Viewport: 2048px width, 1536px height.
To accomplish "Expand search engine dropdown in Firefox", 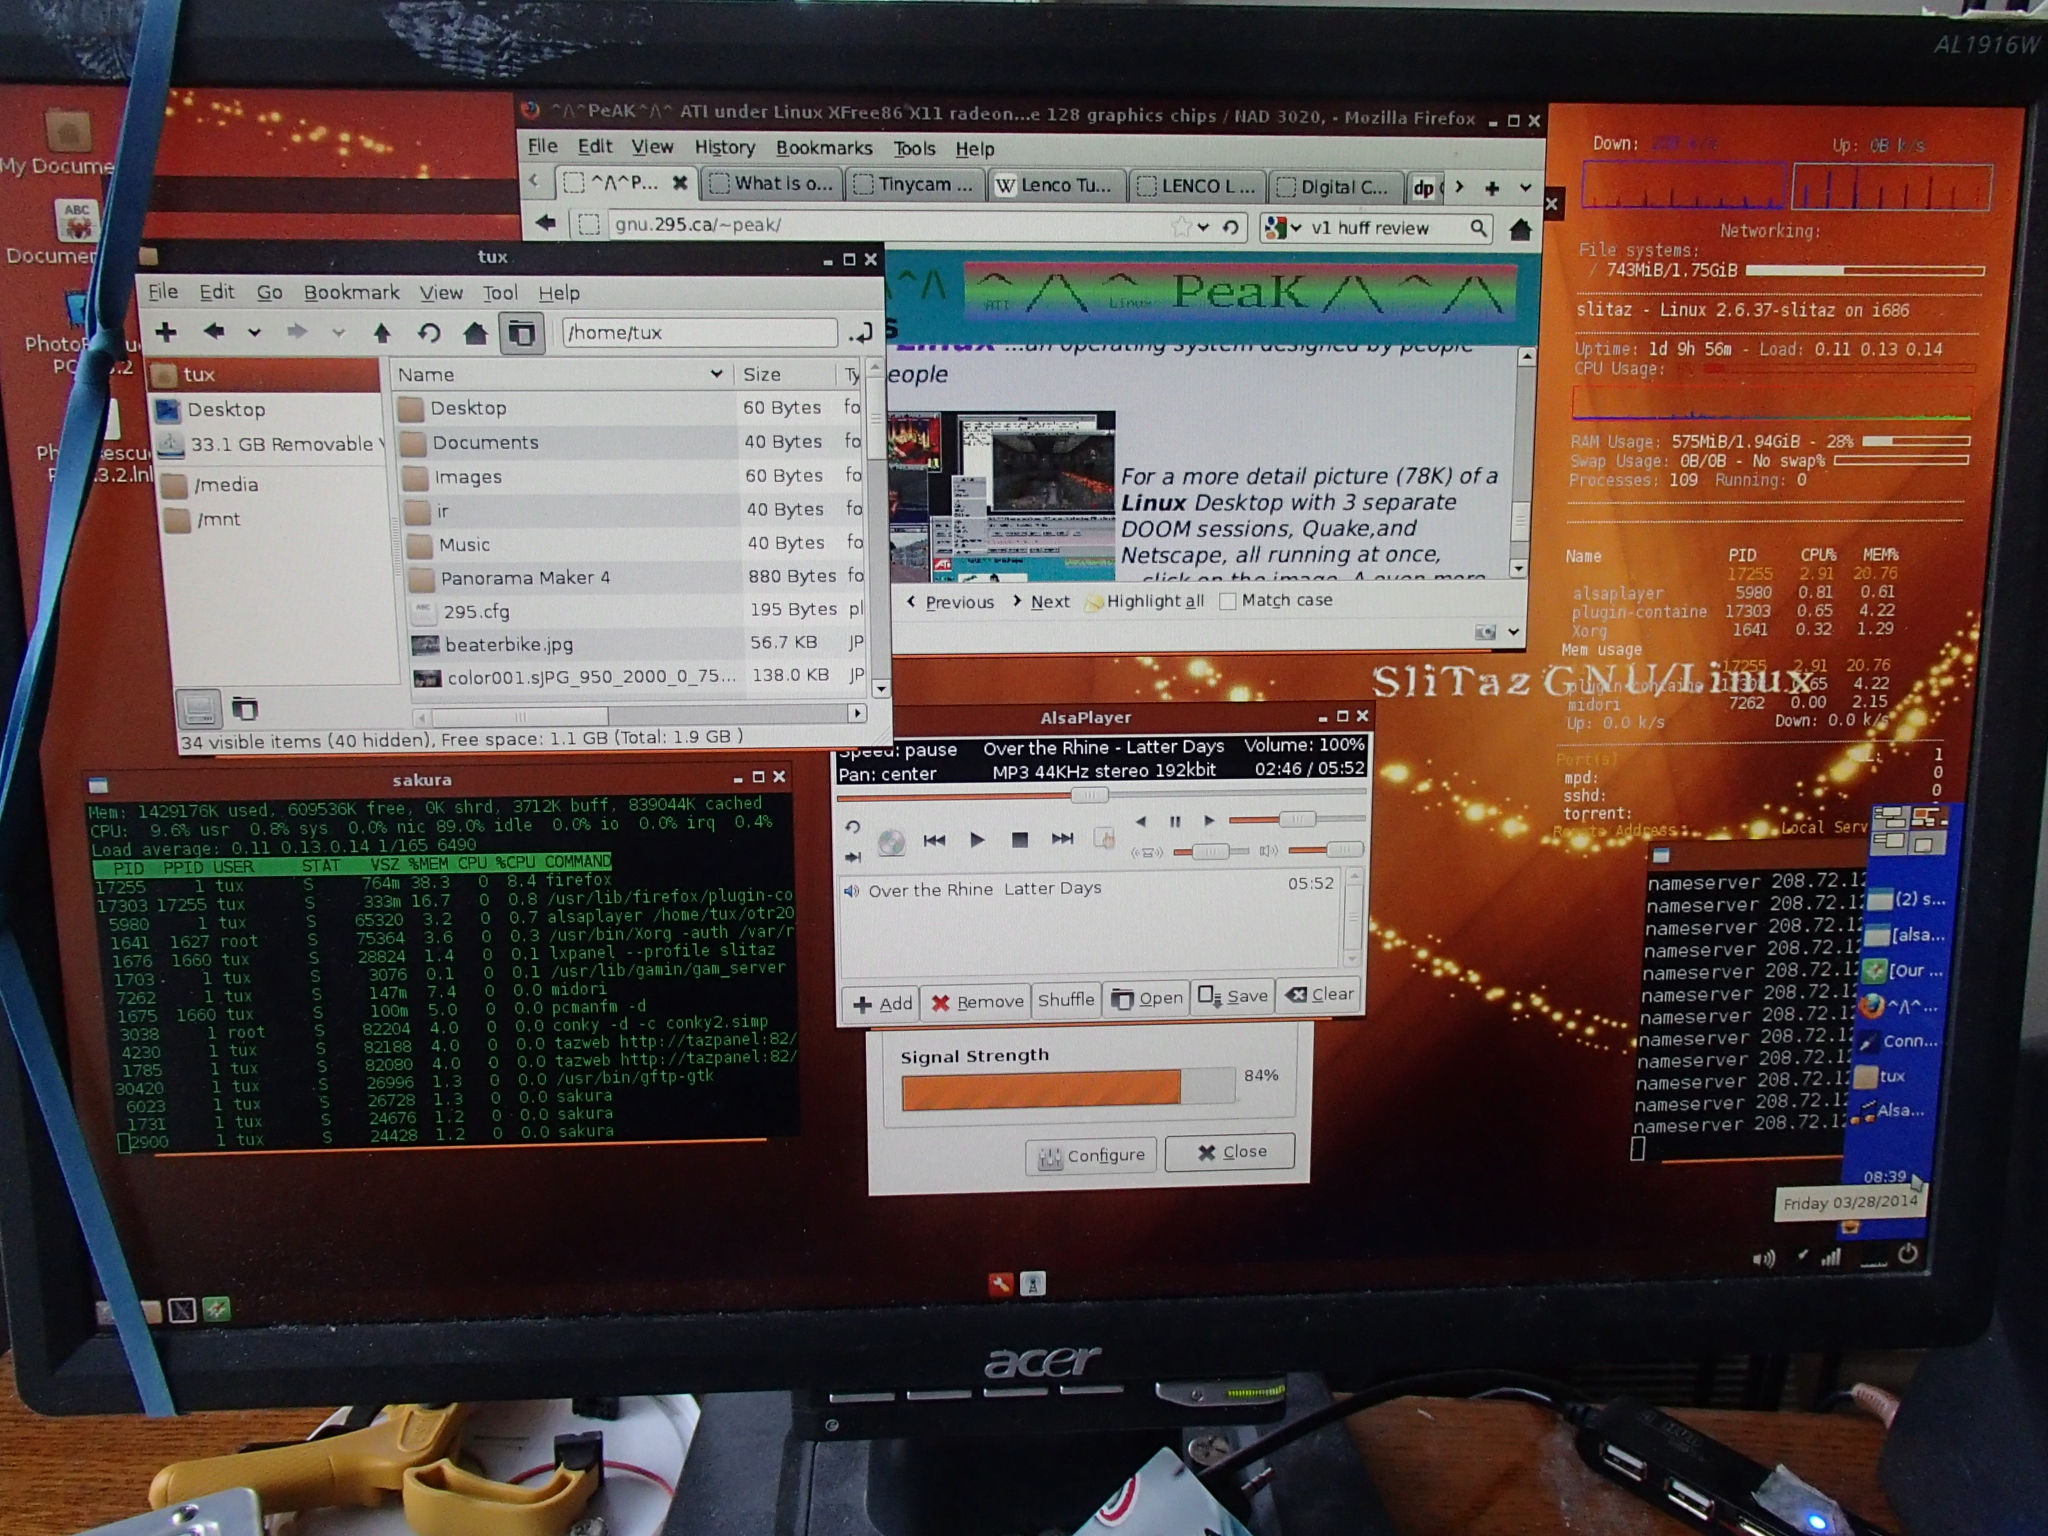I will pos(1296,228).
